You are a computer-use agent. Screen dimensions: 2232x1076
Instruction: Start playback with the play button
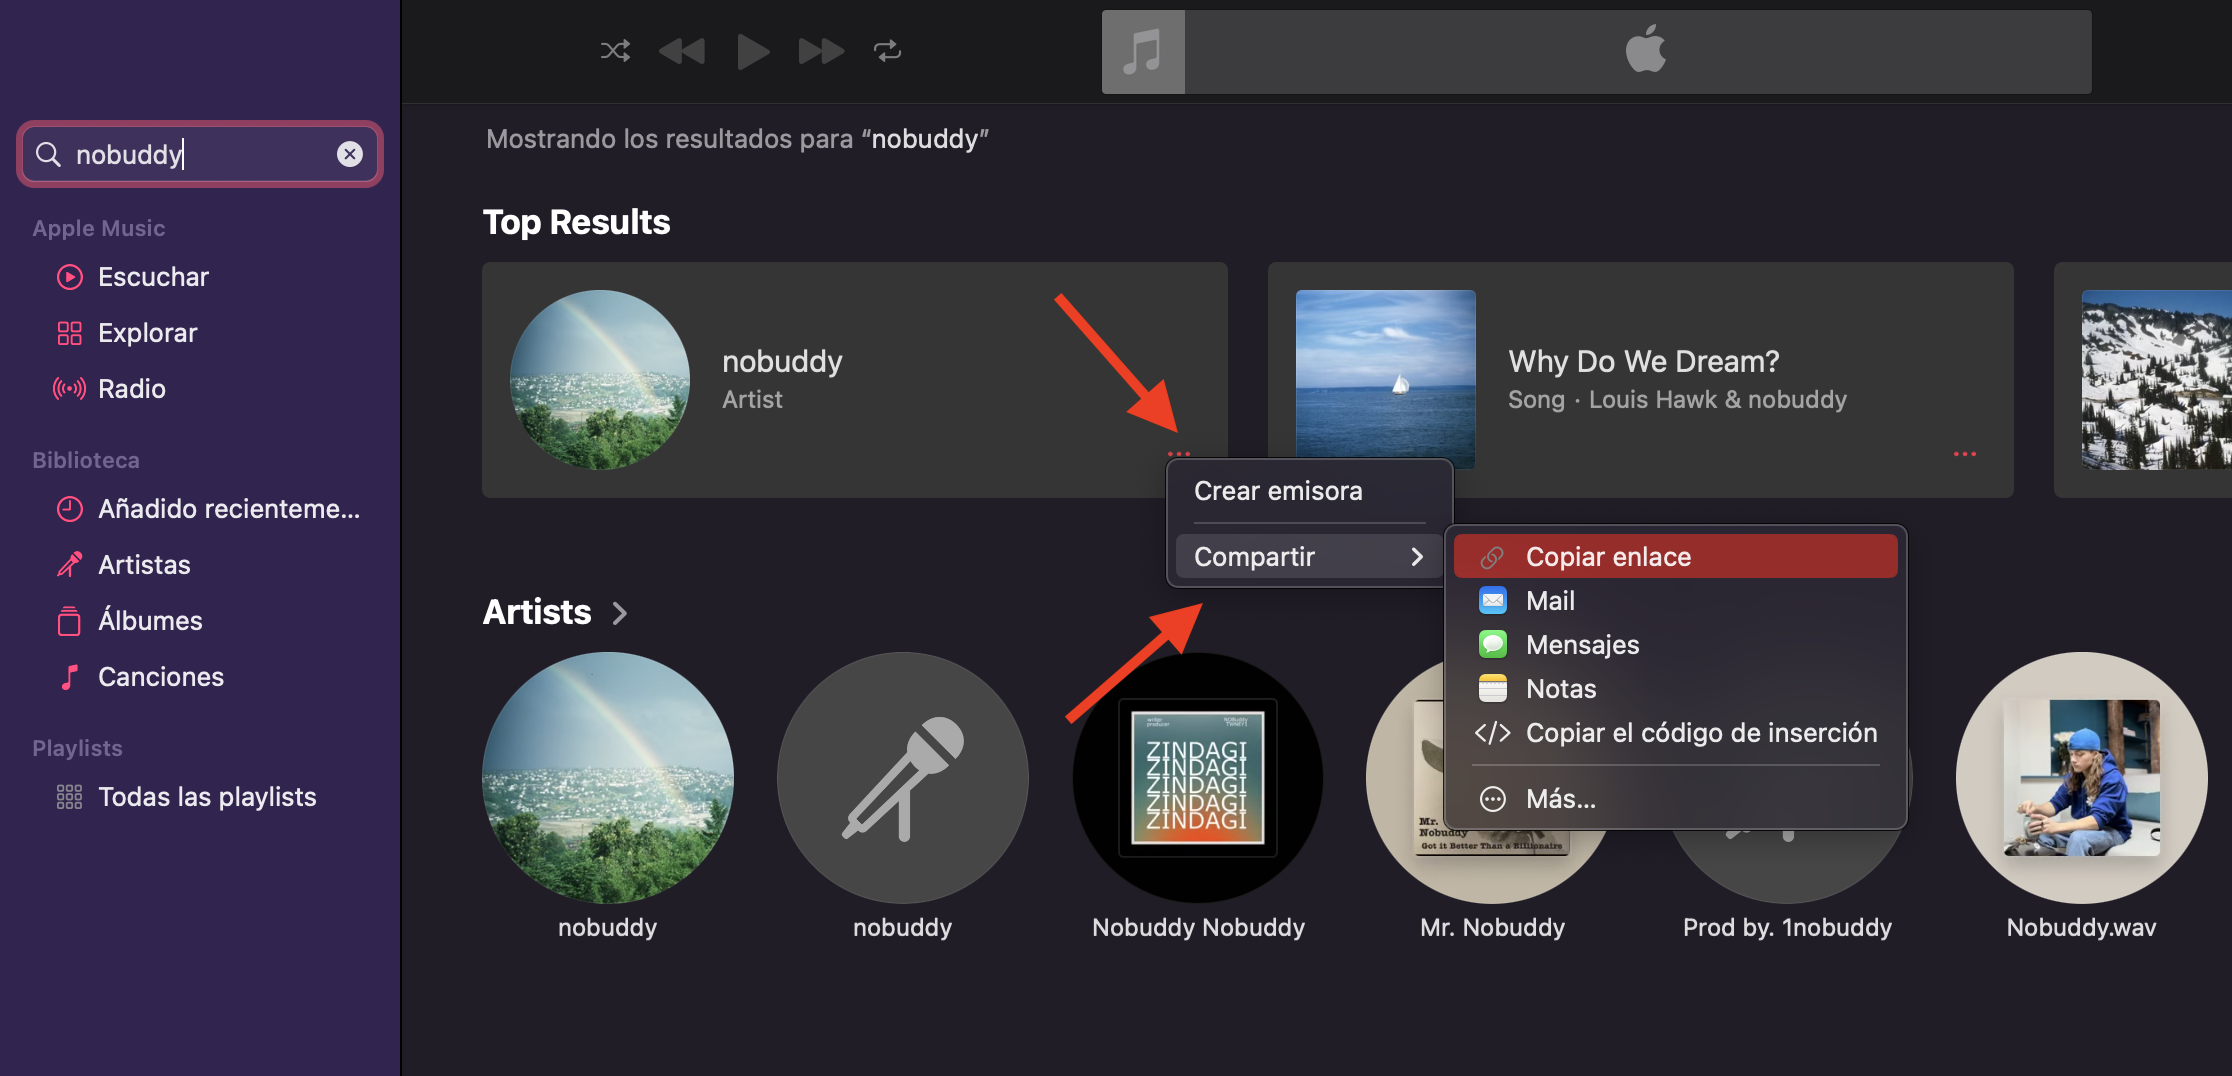tap(752, 51)
